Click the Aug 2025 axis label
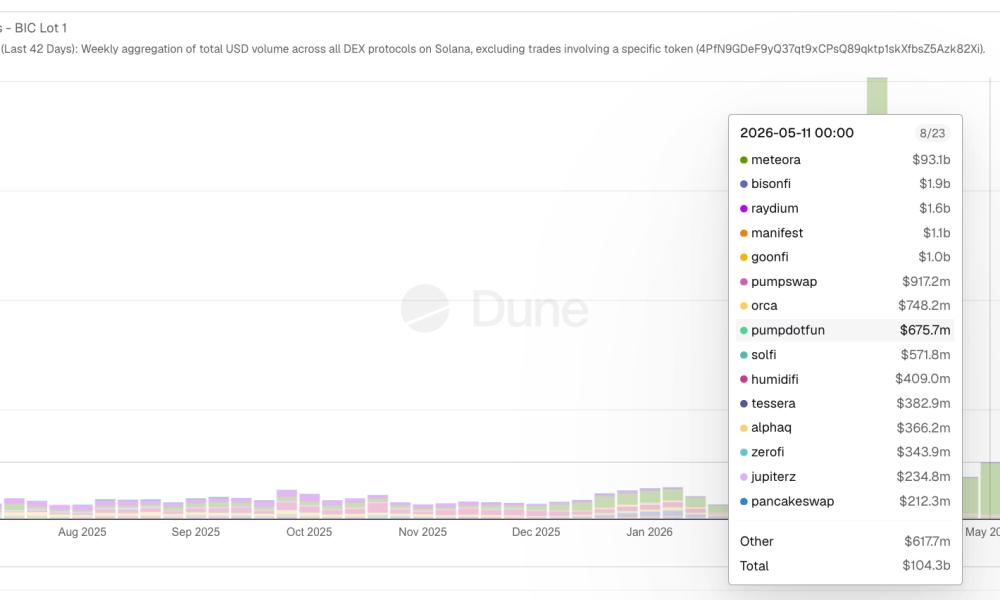Screen dimensions: 1000x600 click(82, 532)
